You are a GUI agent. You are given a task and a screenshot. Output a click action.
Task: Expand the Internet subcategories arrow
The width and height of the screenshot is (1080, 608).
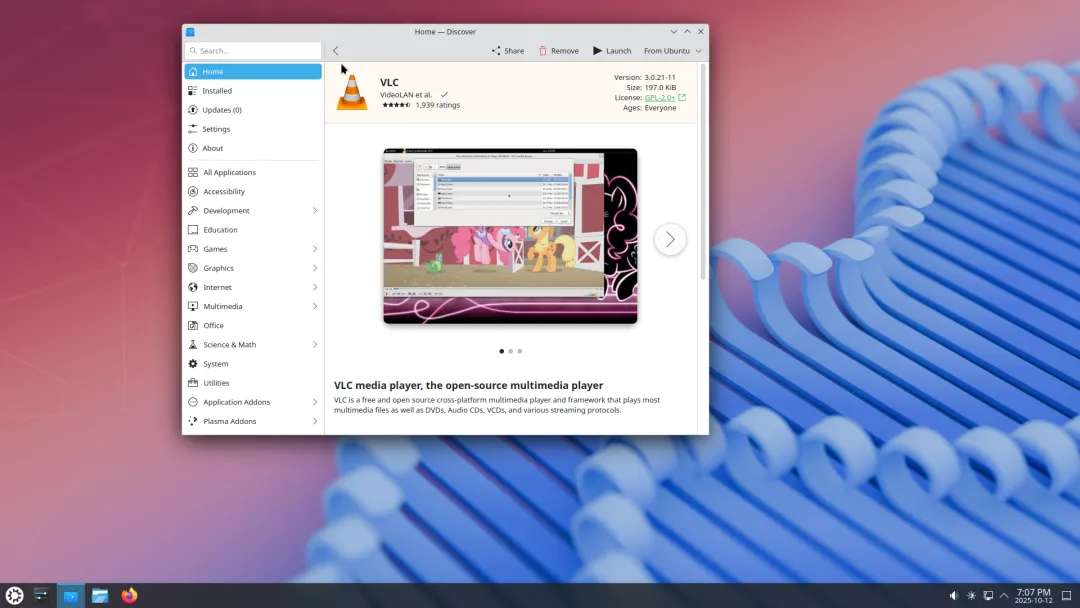click(x=315, y=287)
